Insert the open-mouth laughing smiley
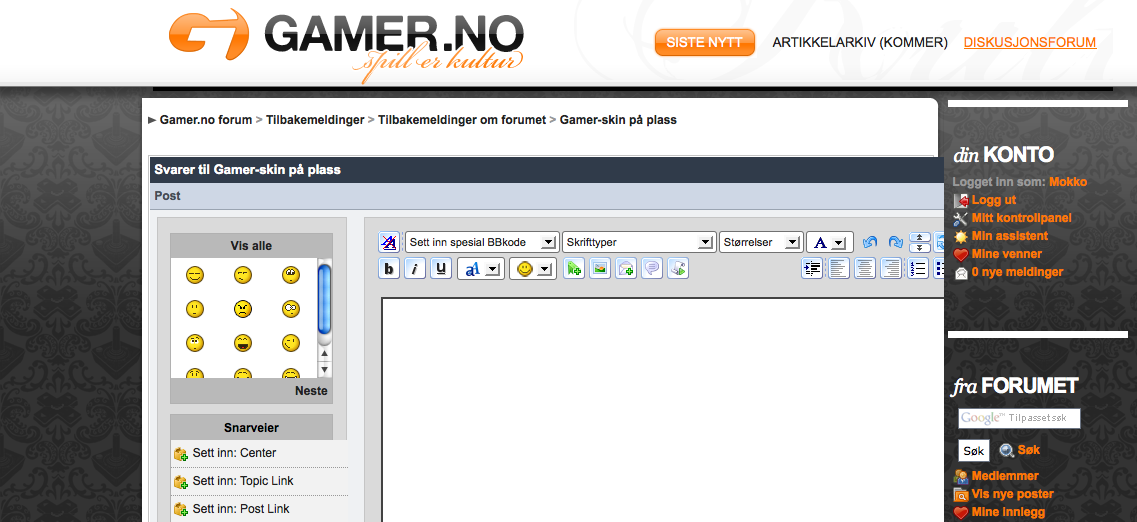 tap(243, 343)
